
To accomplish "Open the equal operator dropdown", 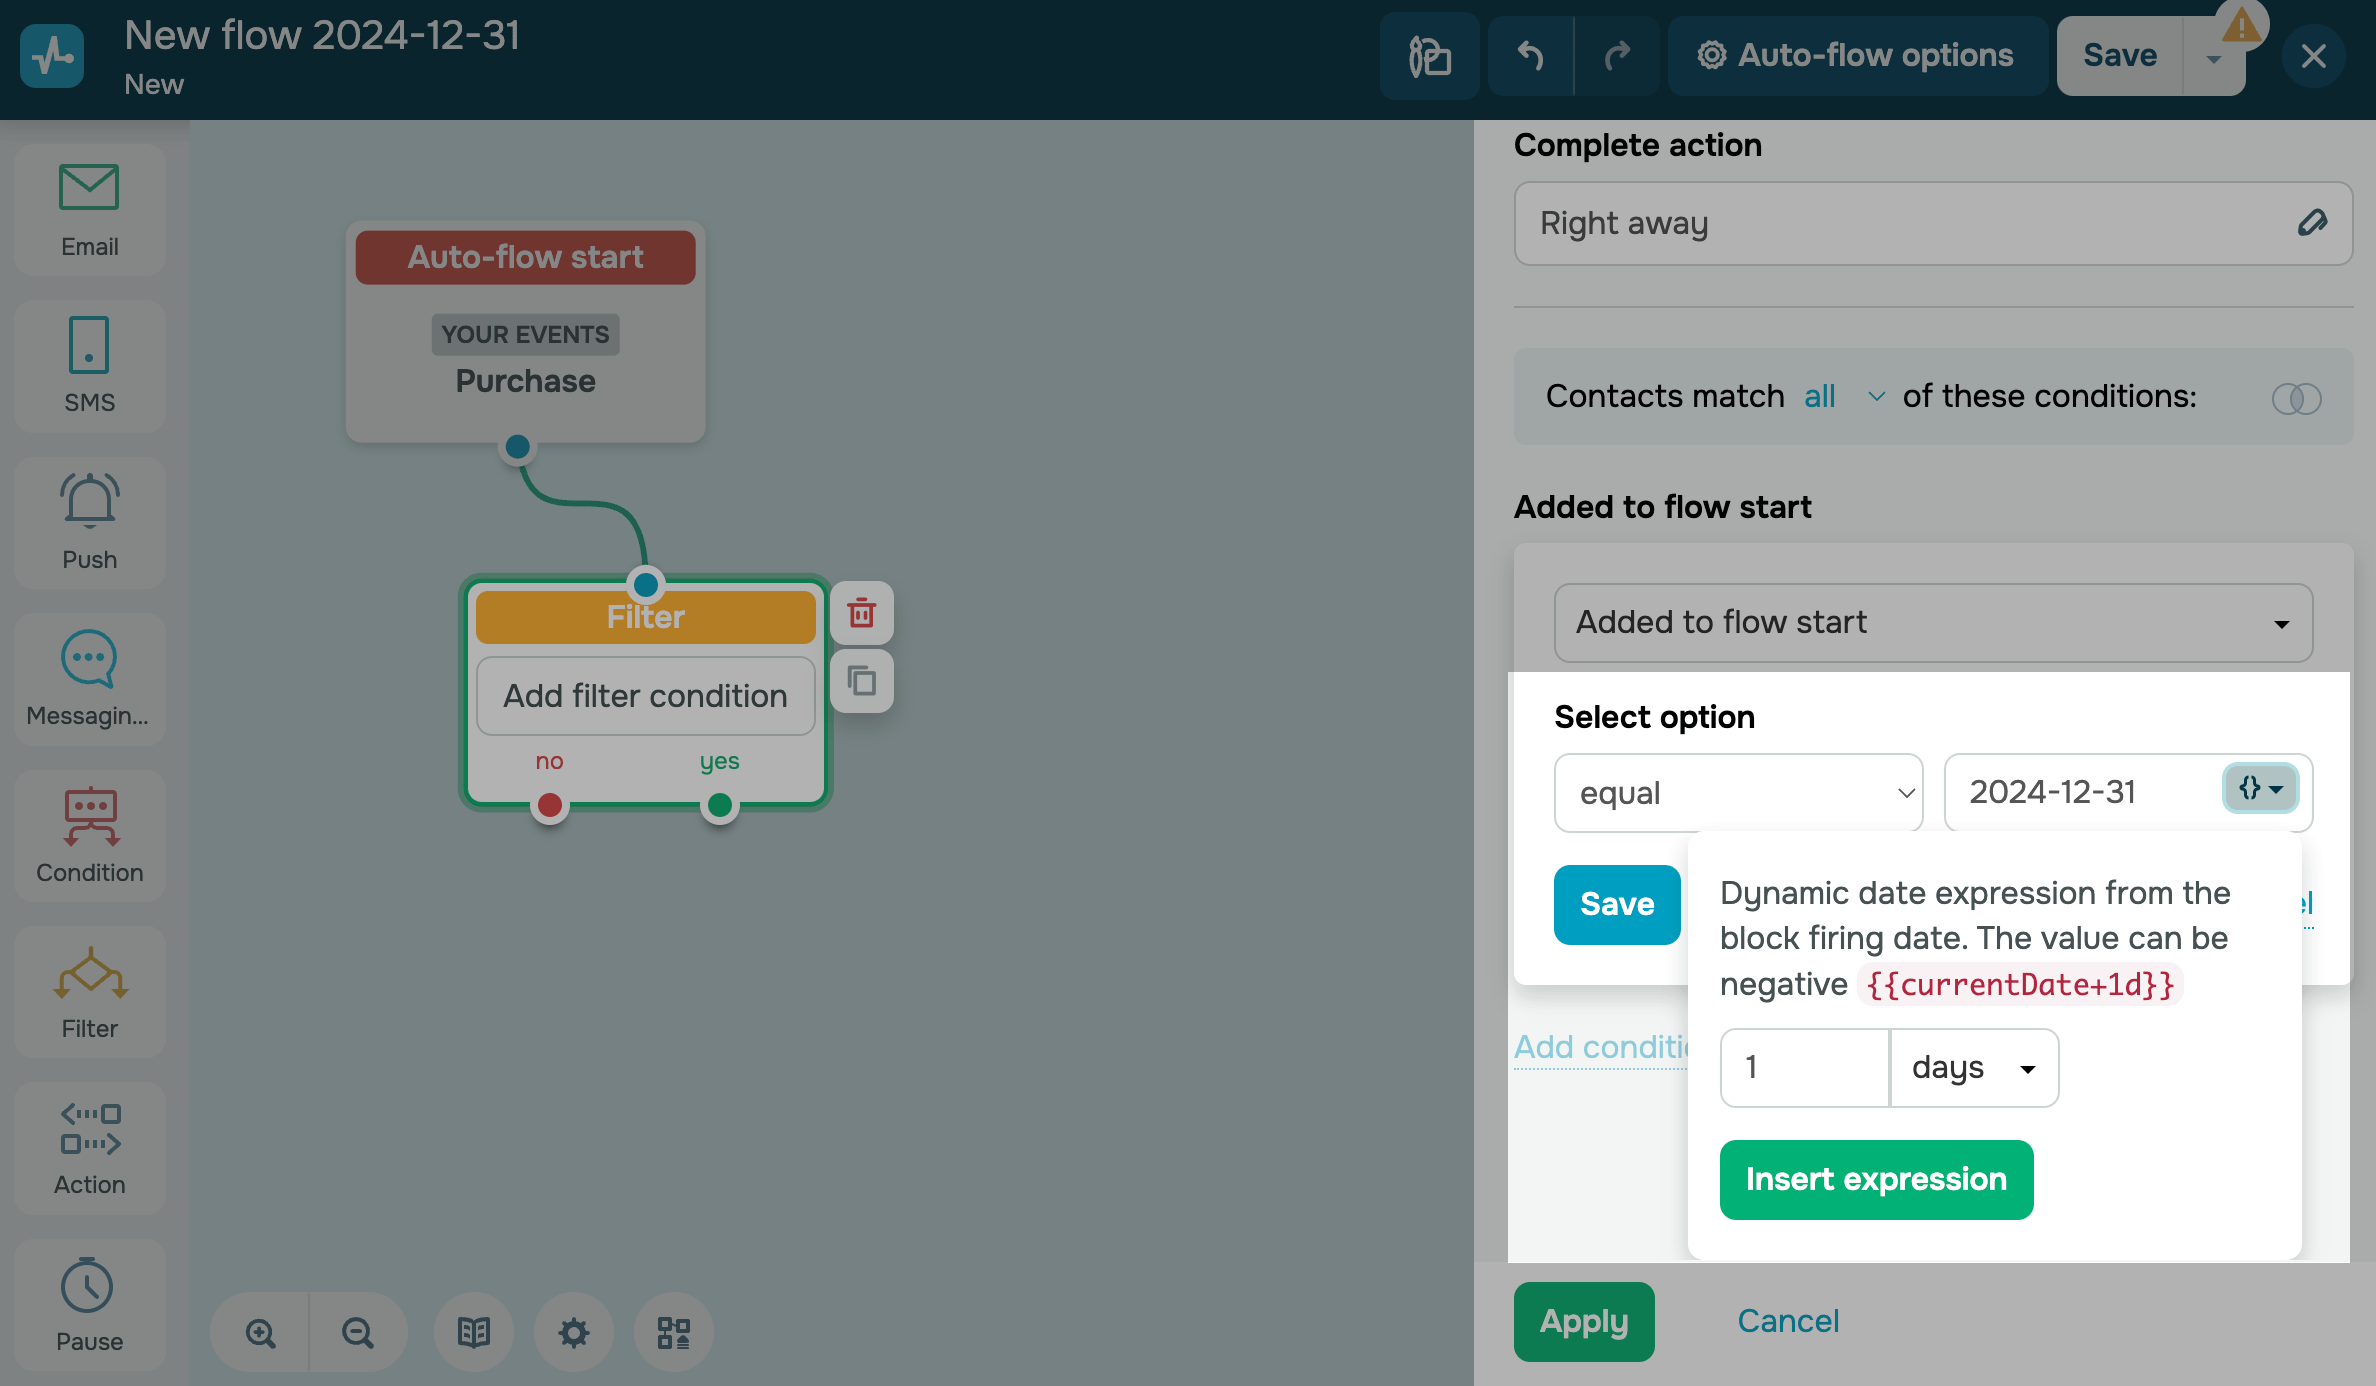I will click(x=1738, y=793).
